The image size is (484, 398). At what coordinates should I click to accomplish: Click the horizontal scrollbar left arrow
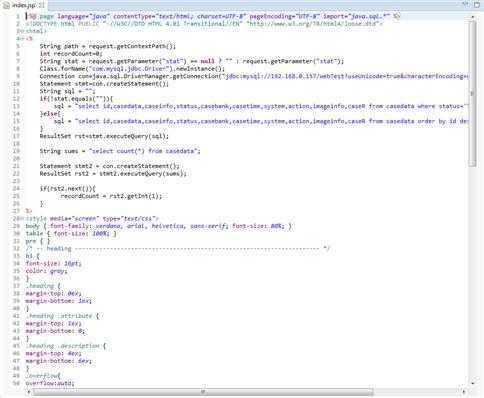tap(29, 391)
